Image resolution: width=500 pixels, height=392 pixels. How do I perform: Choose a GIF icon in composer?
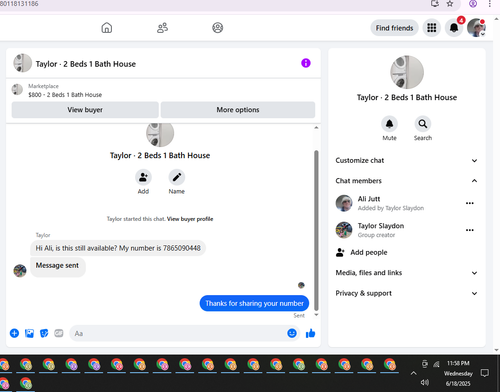point(59,333)
